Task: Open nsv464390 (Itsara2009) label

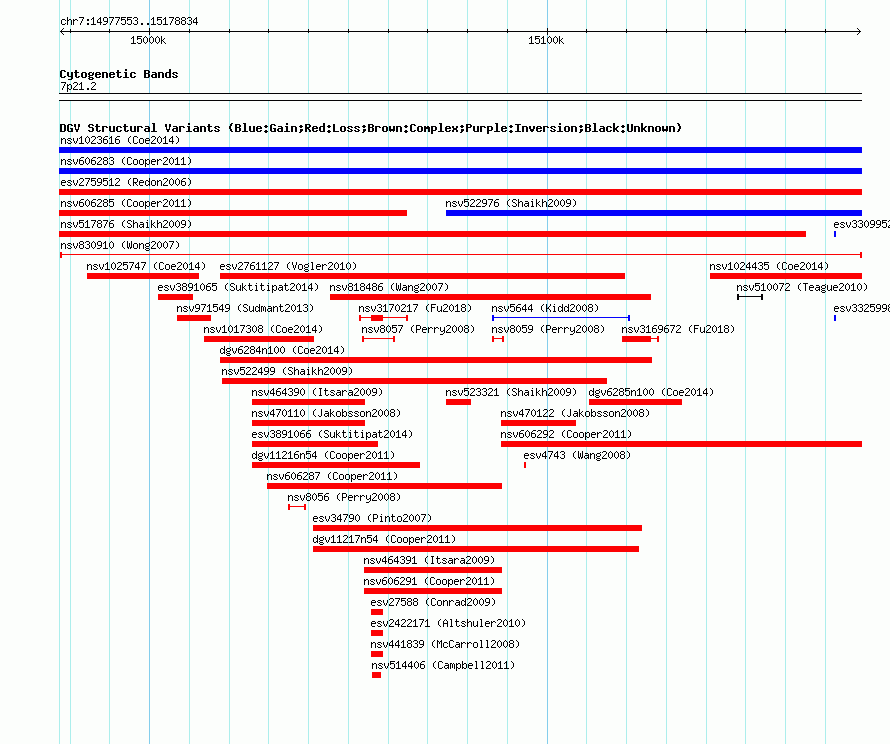Action: (x=317, y=392)
